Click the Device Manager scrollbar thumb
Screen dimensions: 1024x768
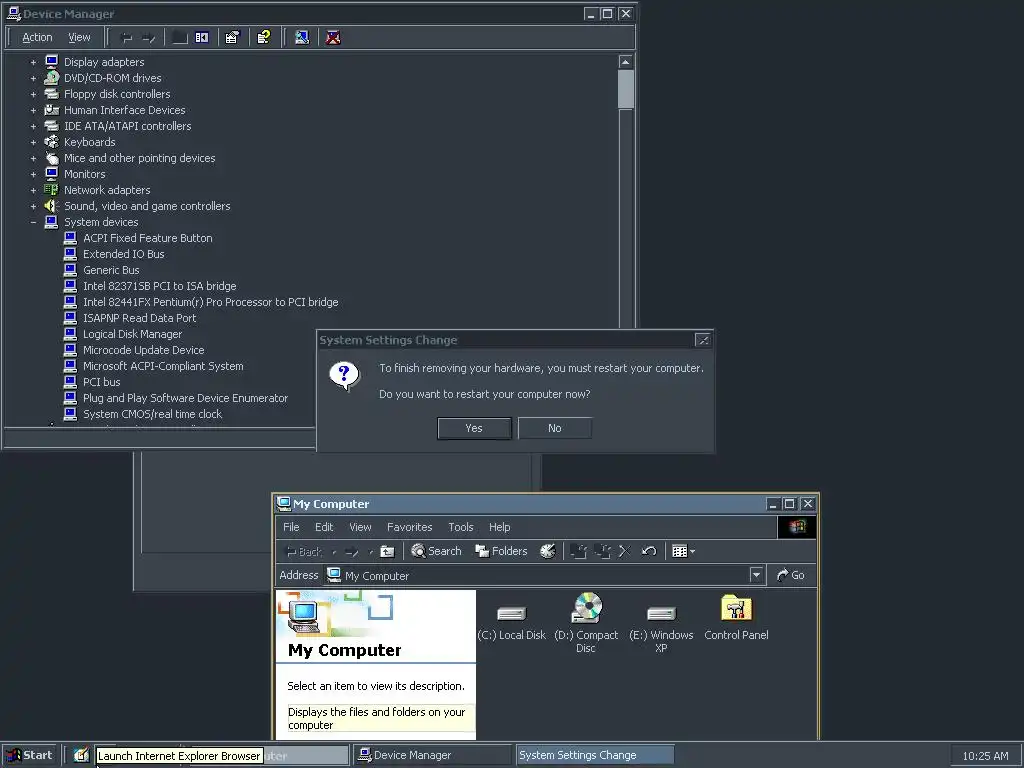(x=626, y=89)
